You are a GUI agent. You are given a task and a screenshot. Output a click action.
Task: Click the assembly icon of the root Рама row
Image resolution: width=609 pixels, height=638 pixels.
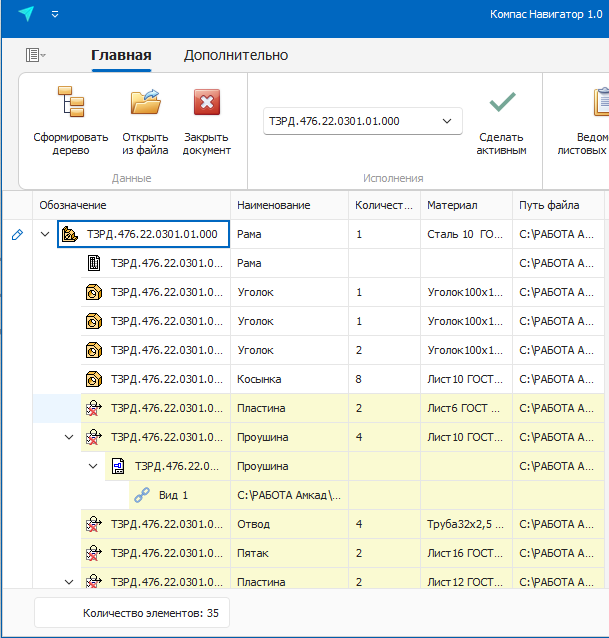(x=70, y=235)
